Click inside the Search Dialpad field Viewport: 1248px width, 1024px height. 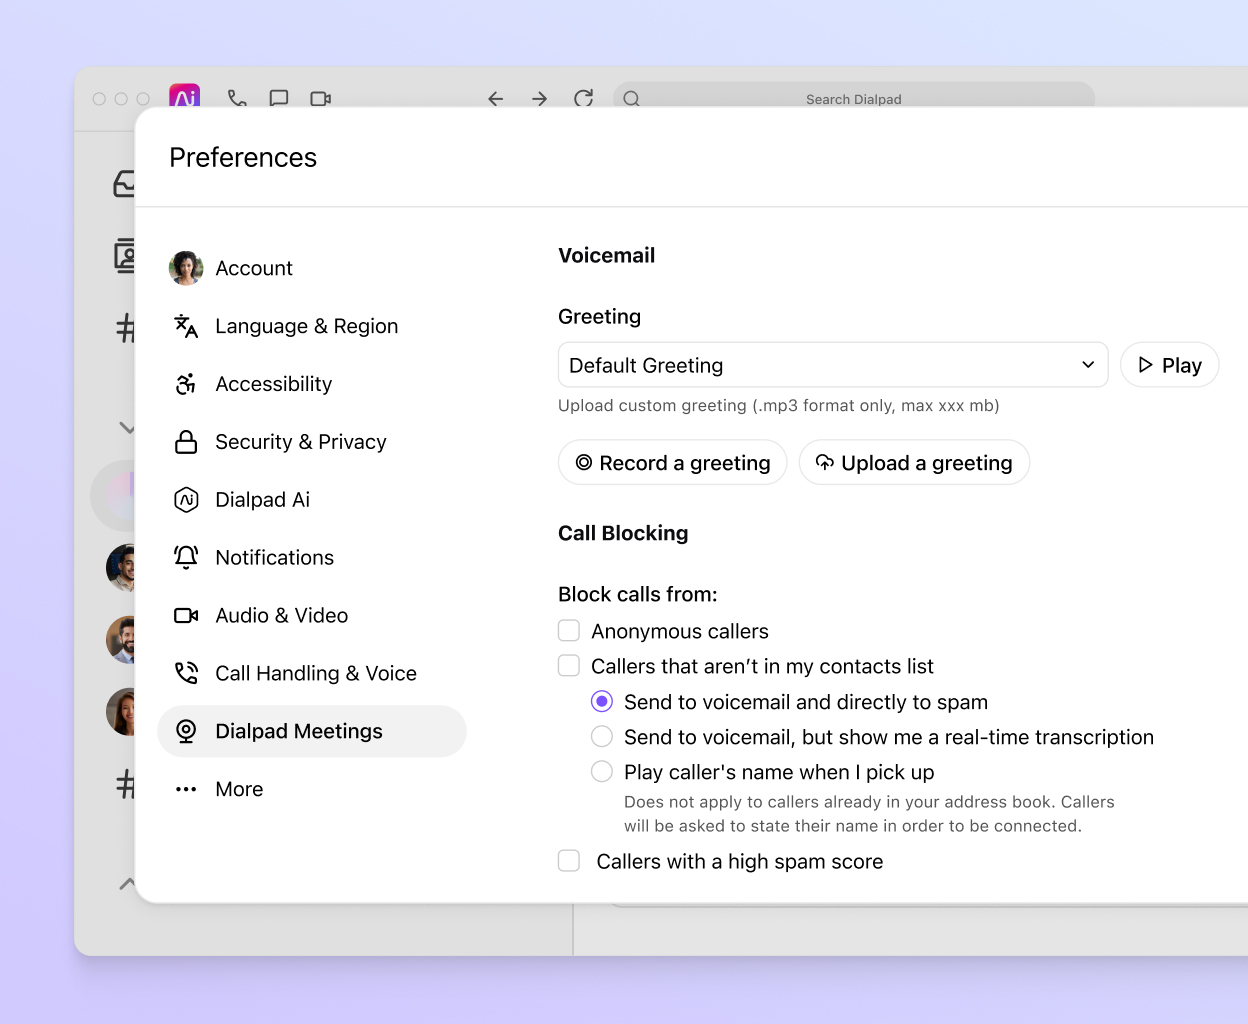pyautogui.click(x=854, y=98)
